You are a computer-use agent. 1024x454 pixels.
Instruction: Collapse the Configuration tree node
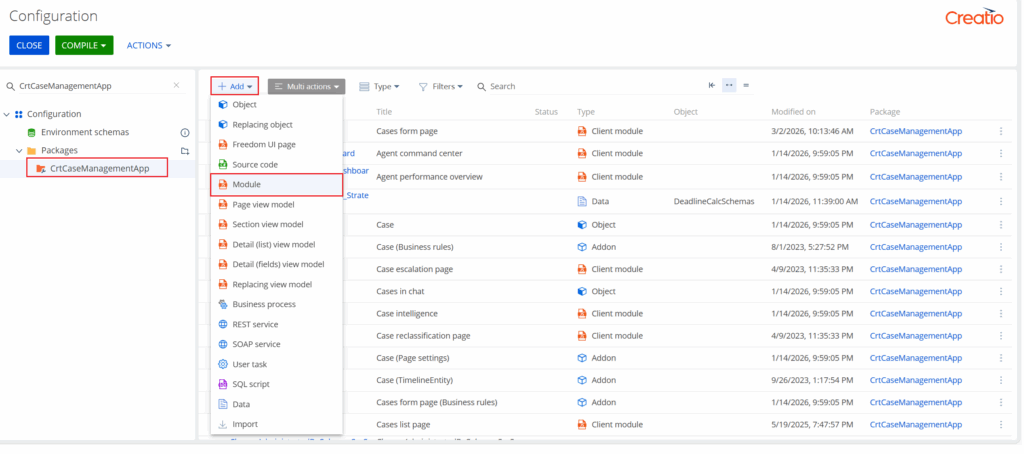tap(8, 114)
